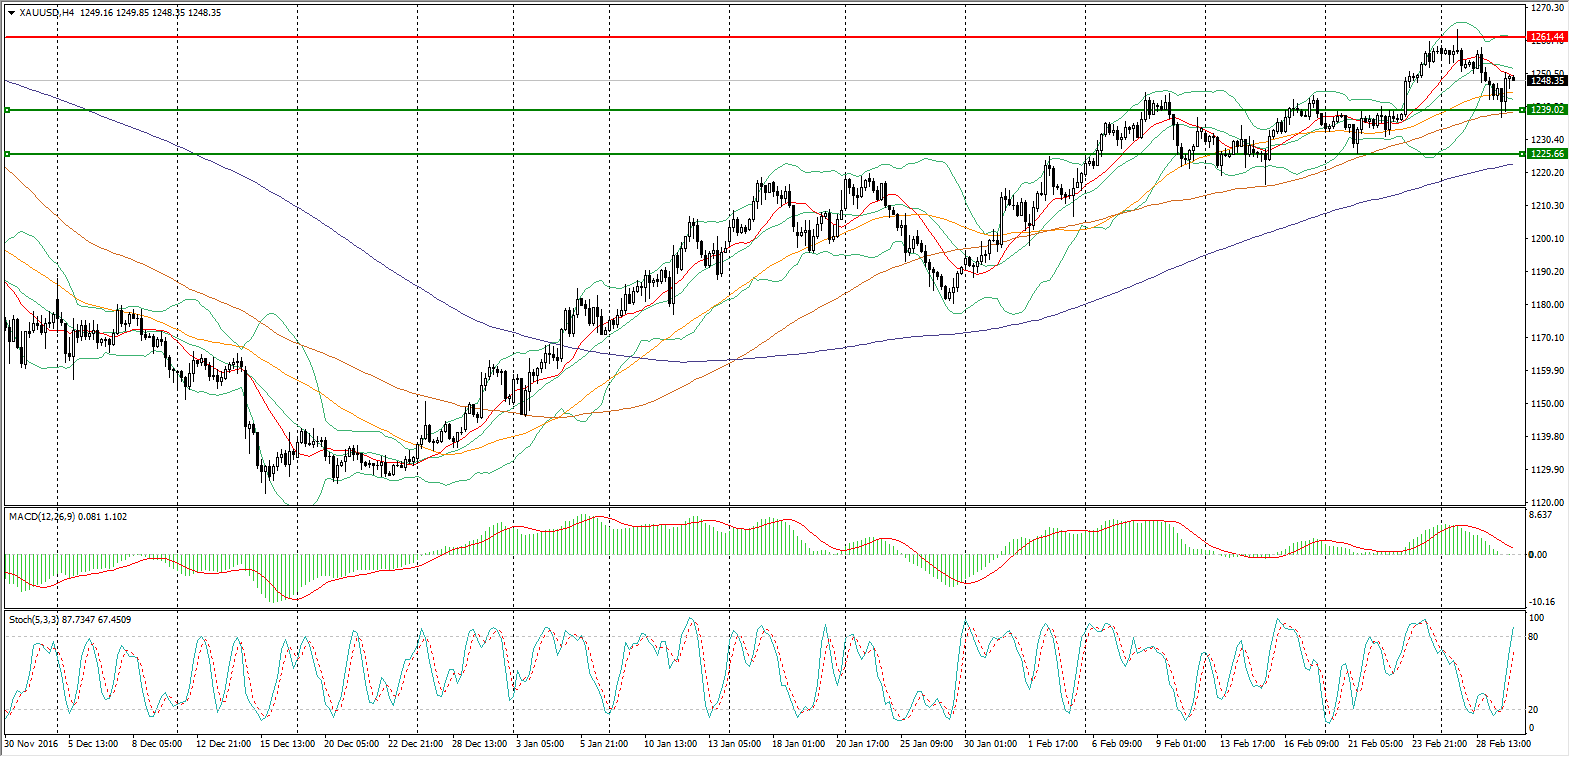
Task: Click the 25 Jan 09:00 time label
Action: pos(926,744)
